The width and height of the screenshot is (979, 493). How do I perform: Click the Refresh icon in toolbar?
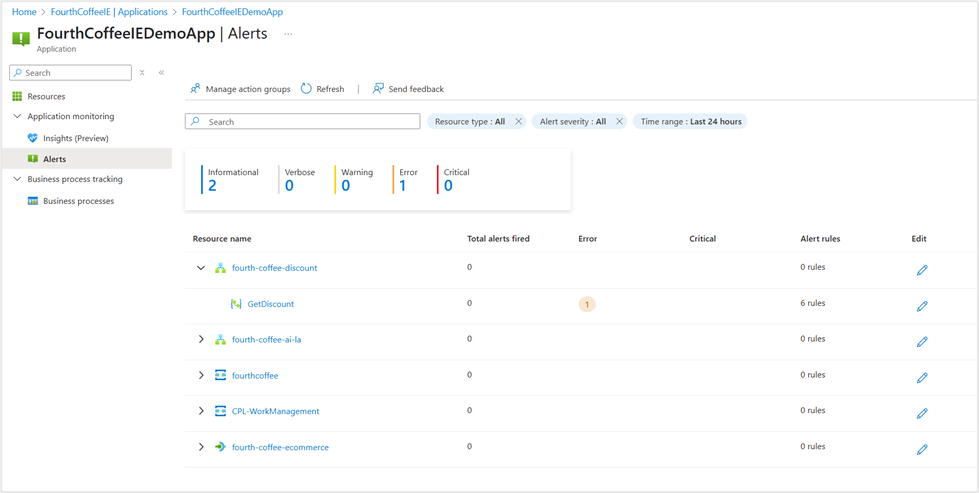[x=307, y=89]
